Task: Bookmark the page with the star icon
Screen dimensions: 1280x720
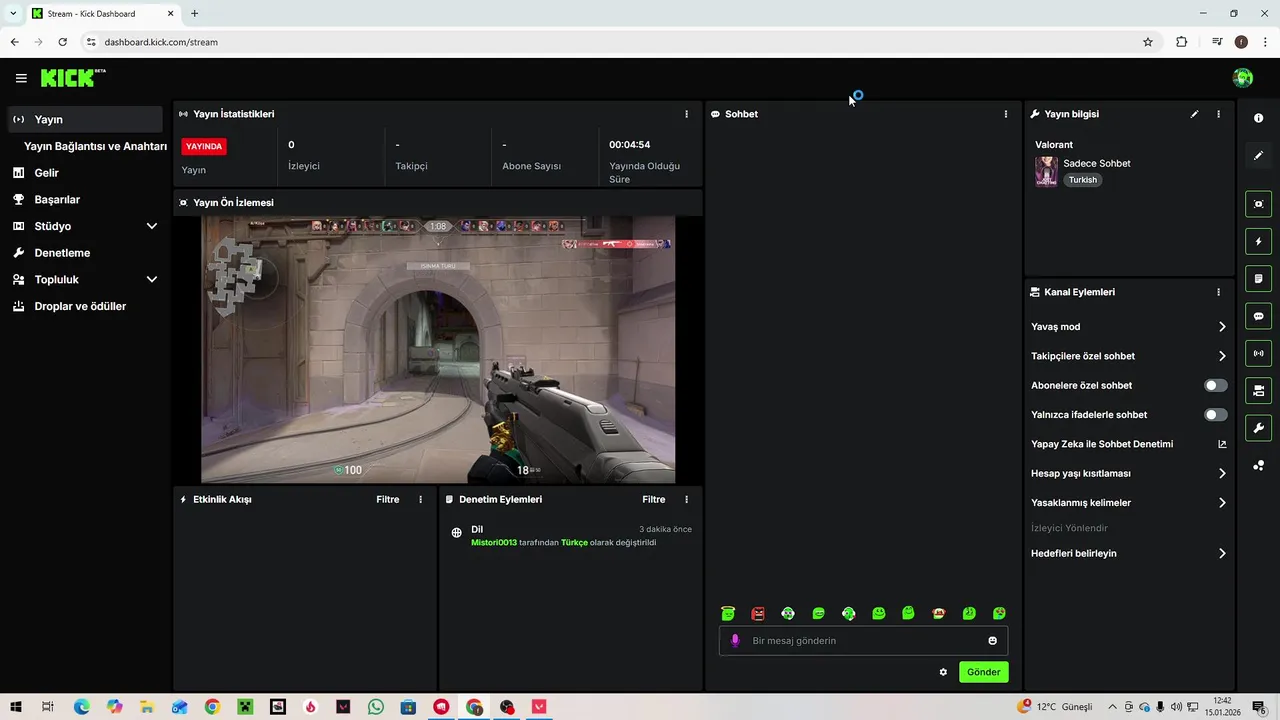Action: click(x=1148, y=42)
